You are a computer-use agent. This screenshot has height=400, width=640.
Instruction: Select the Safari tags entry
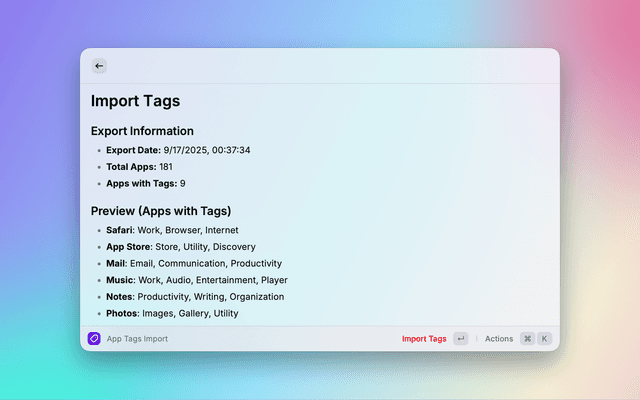(x=172, y=230)
